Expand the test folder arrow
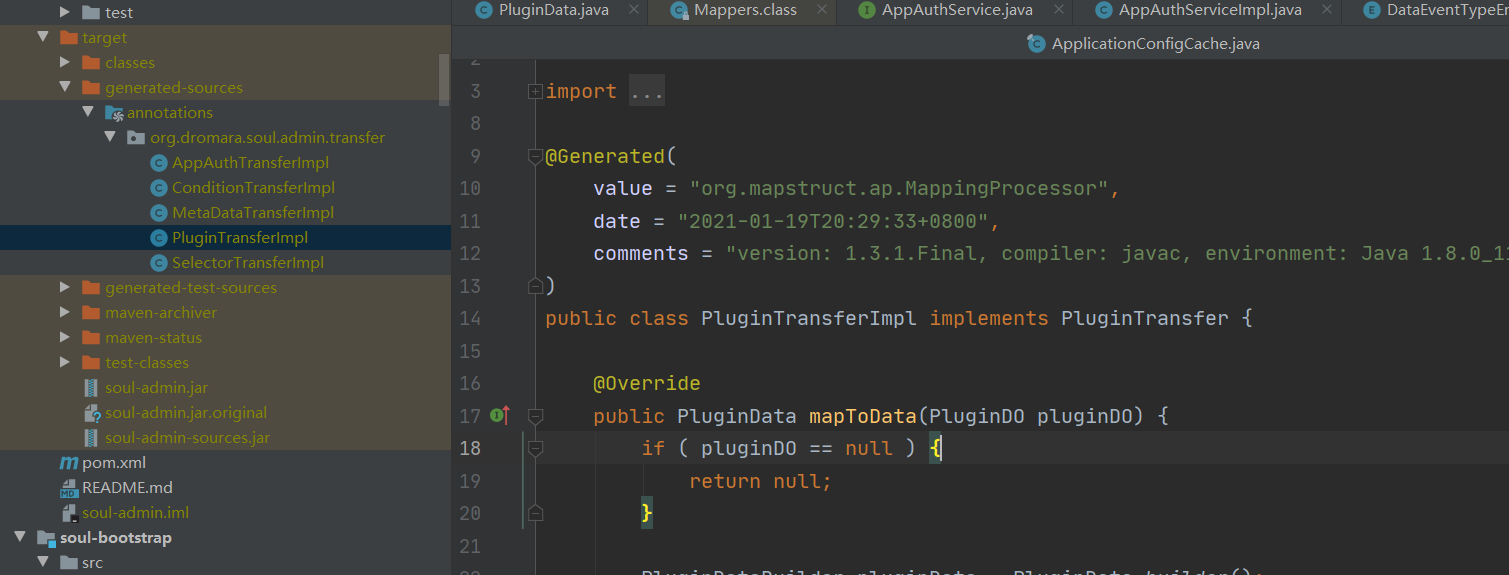 (65, 12)
